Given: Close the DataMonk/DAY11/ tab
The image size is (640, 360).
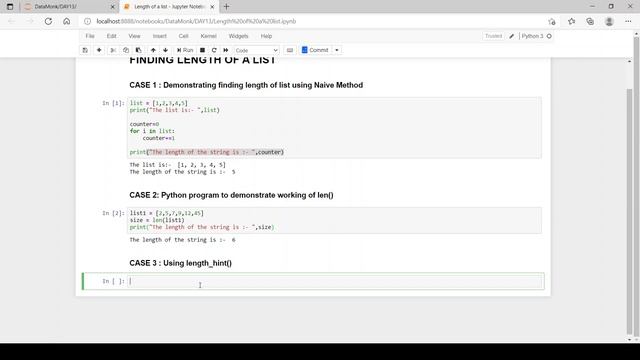Looking at the screenshot, I should [113, 7].
